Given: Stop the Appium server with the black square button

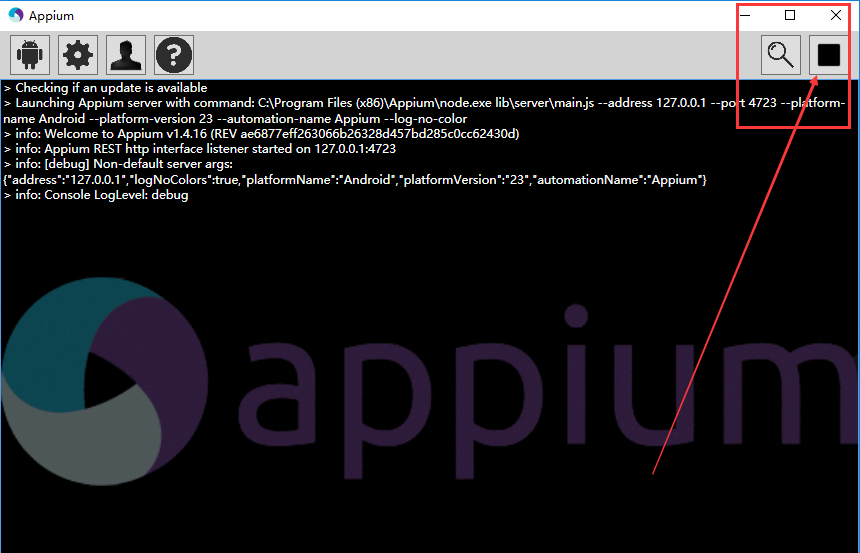Looking at the screenshot, I should 829,55.
